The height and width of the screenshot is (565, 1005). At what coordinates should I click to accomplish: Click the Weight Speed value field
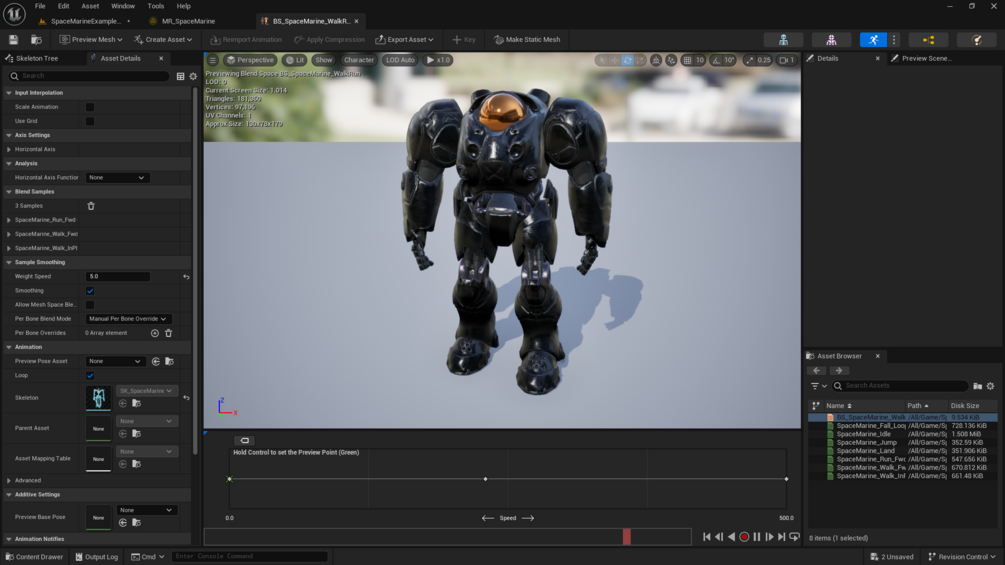[x=117, y=277]
